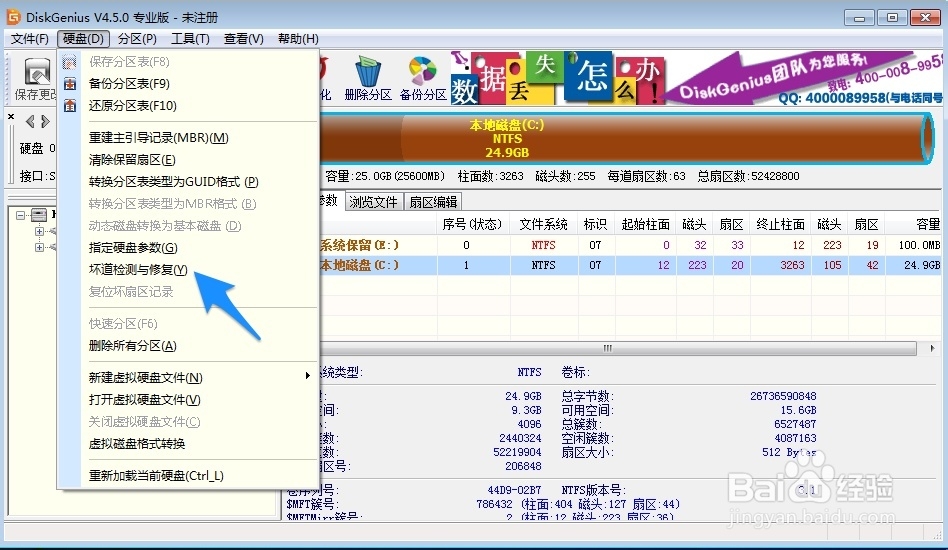Close the disk panel with the X icon
Image resolution: width=948 pixels, height=550 pixels.
pos(11,117)
